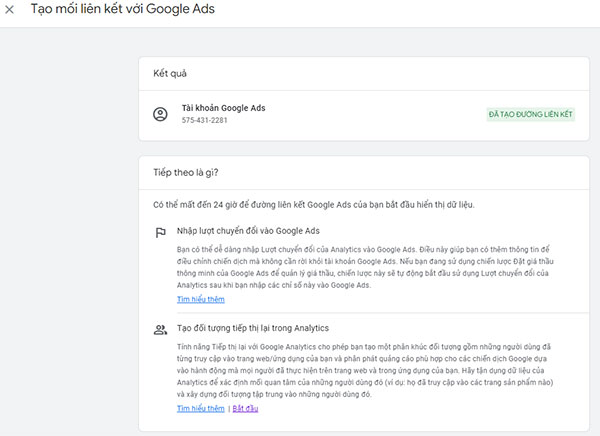600x436 pixels.
Task: Click the Google Ads account avatar icon
Action: click(160, 114)
